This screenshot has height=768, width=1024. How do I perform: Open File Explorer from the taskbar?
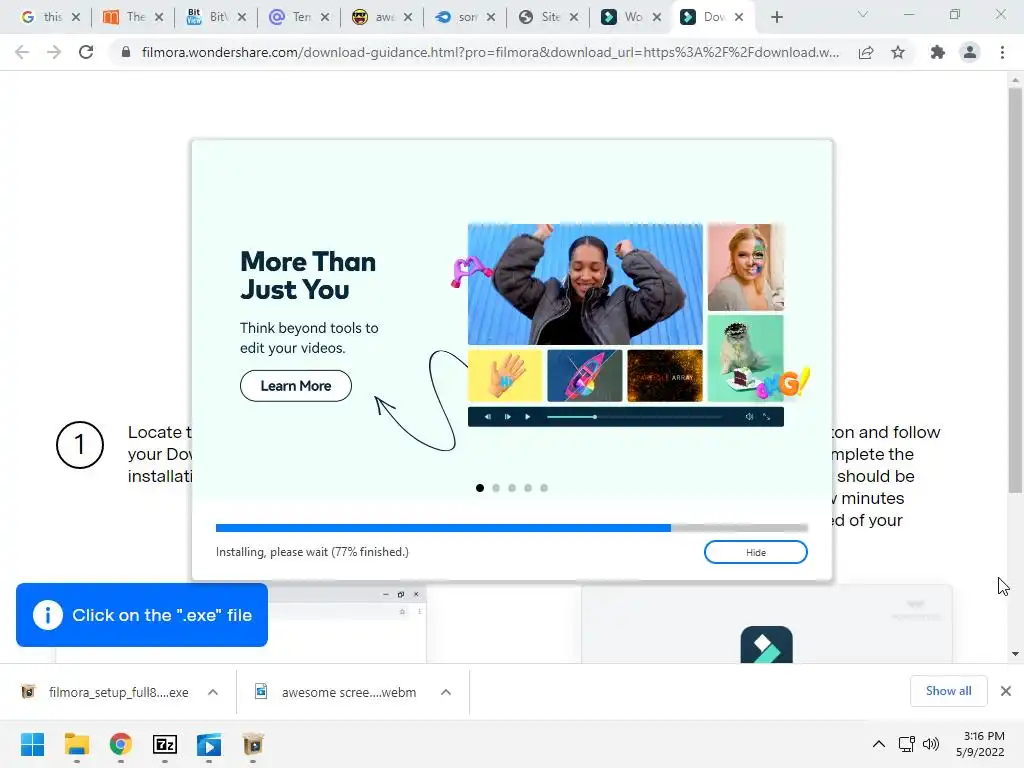click(76, 744)
